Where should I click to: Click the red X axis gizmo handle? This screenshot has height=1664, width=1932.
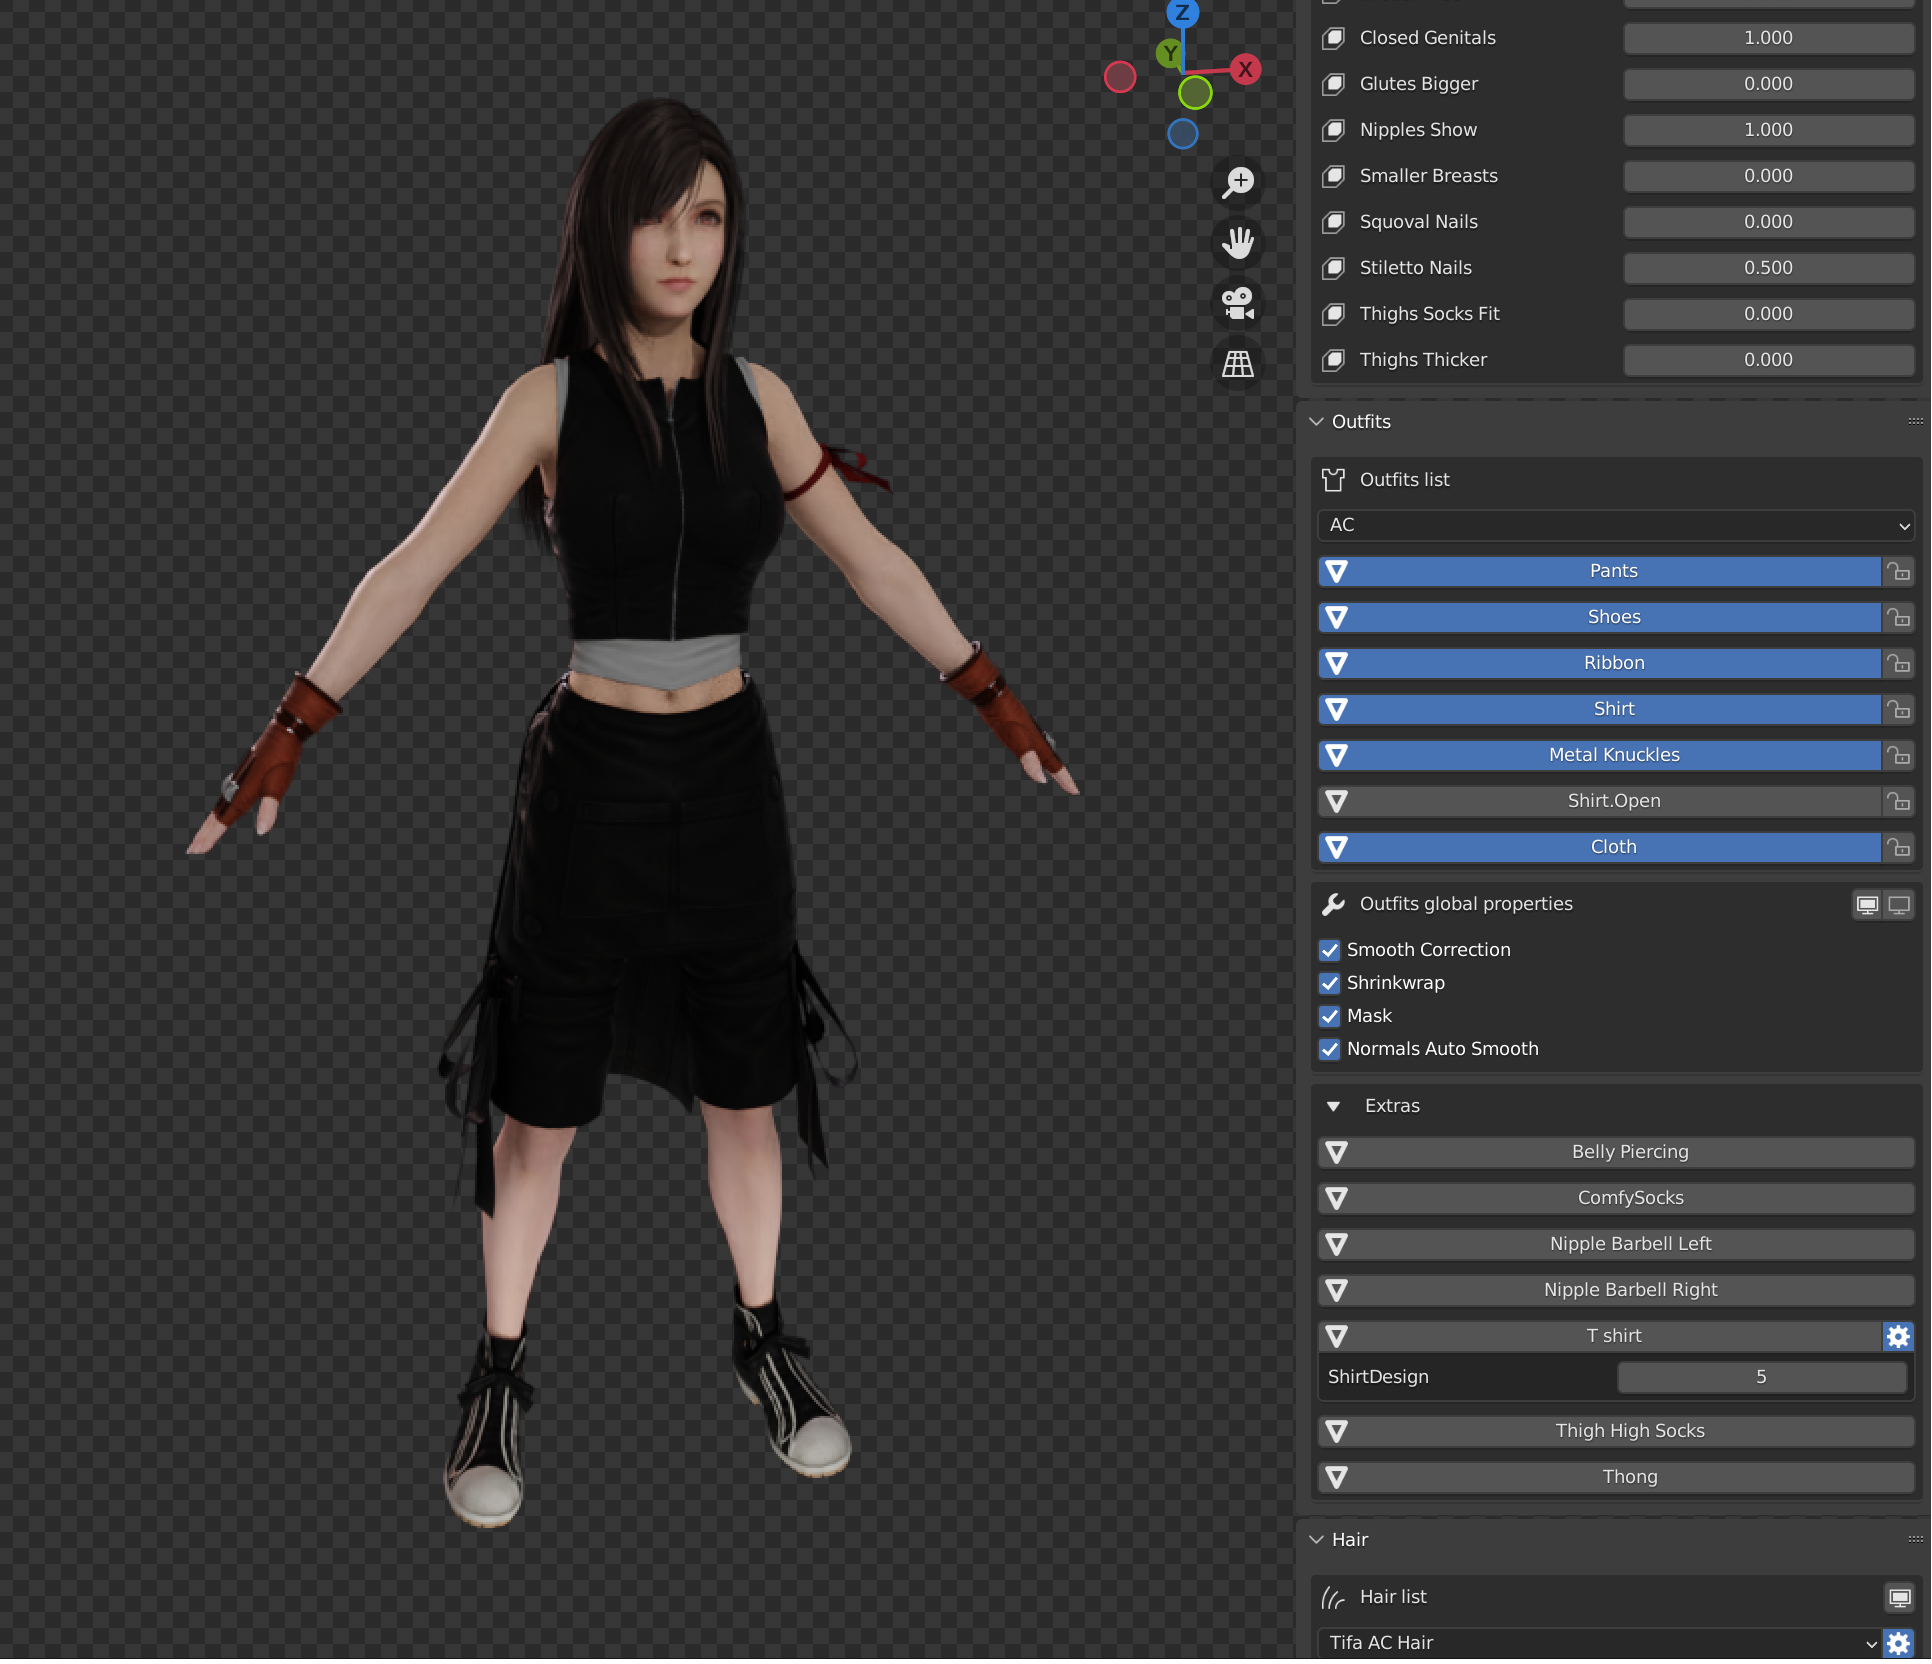tap(1245, 69)
